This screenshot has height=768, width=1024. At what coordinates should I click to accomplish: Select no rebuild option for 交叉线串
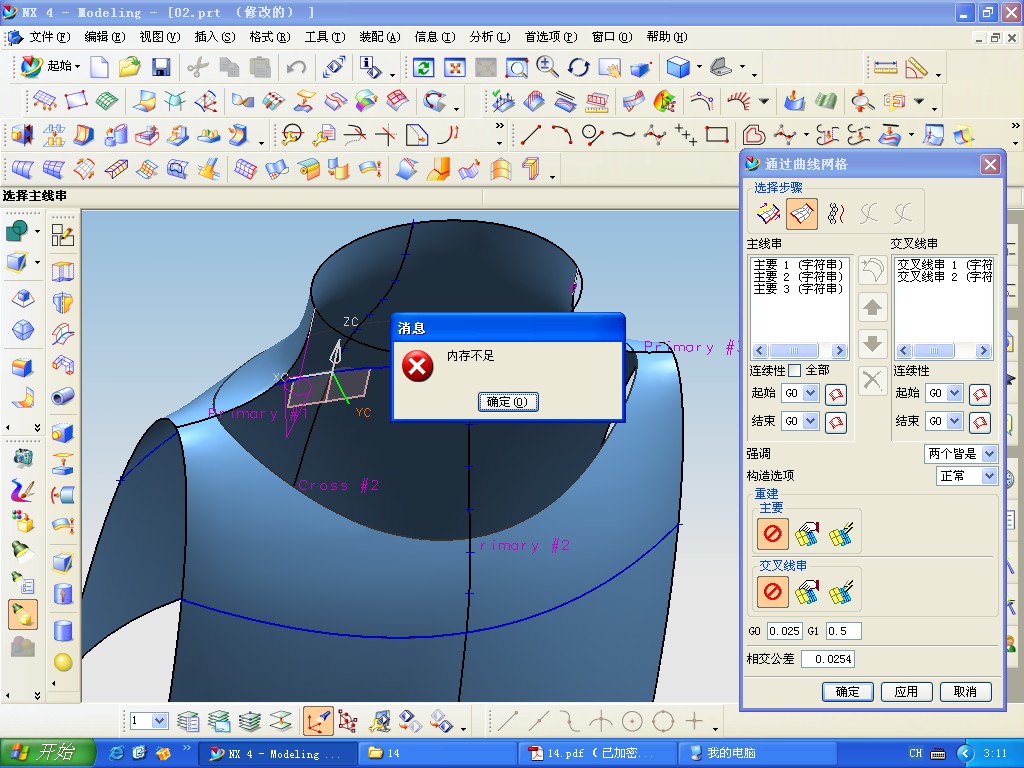[773, 592]
